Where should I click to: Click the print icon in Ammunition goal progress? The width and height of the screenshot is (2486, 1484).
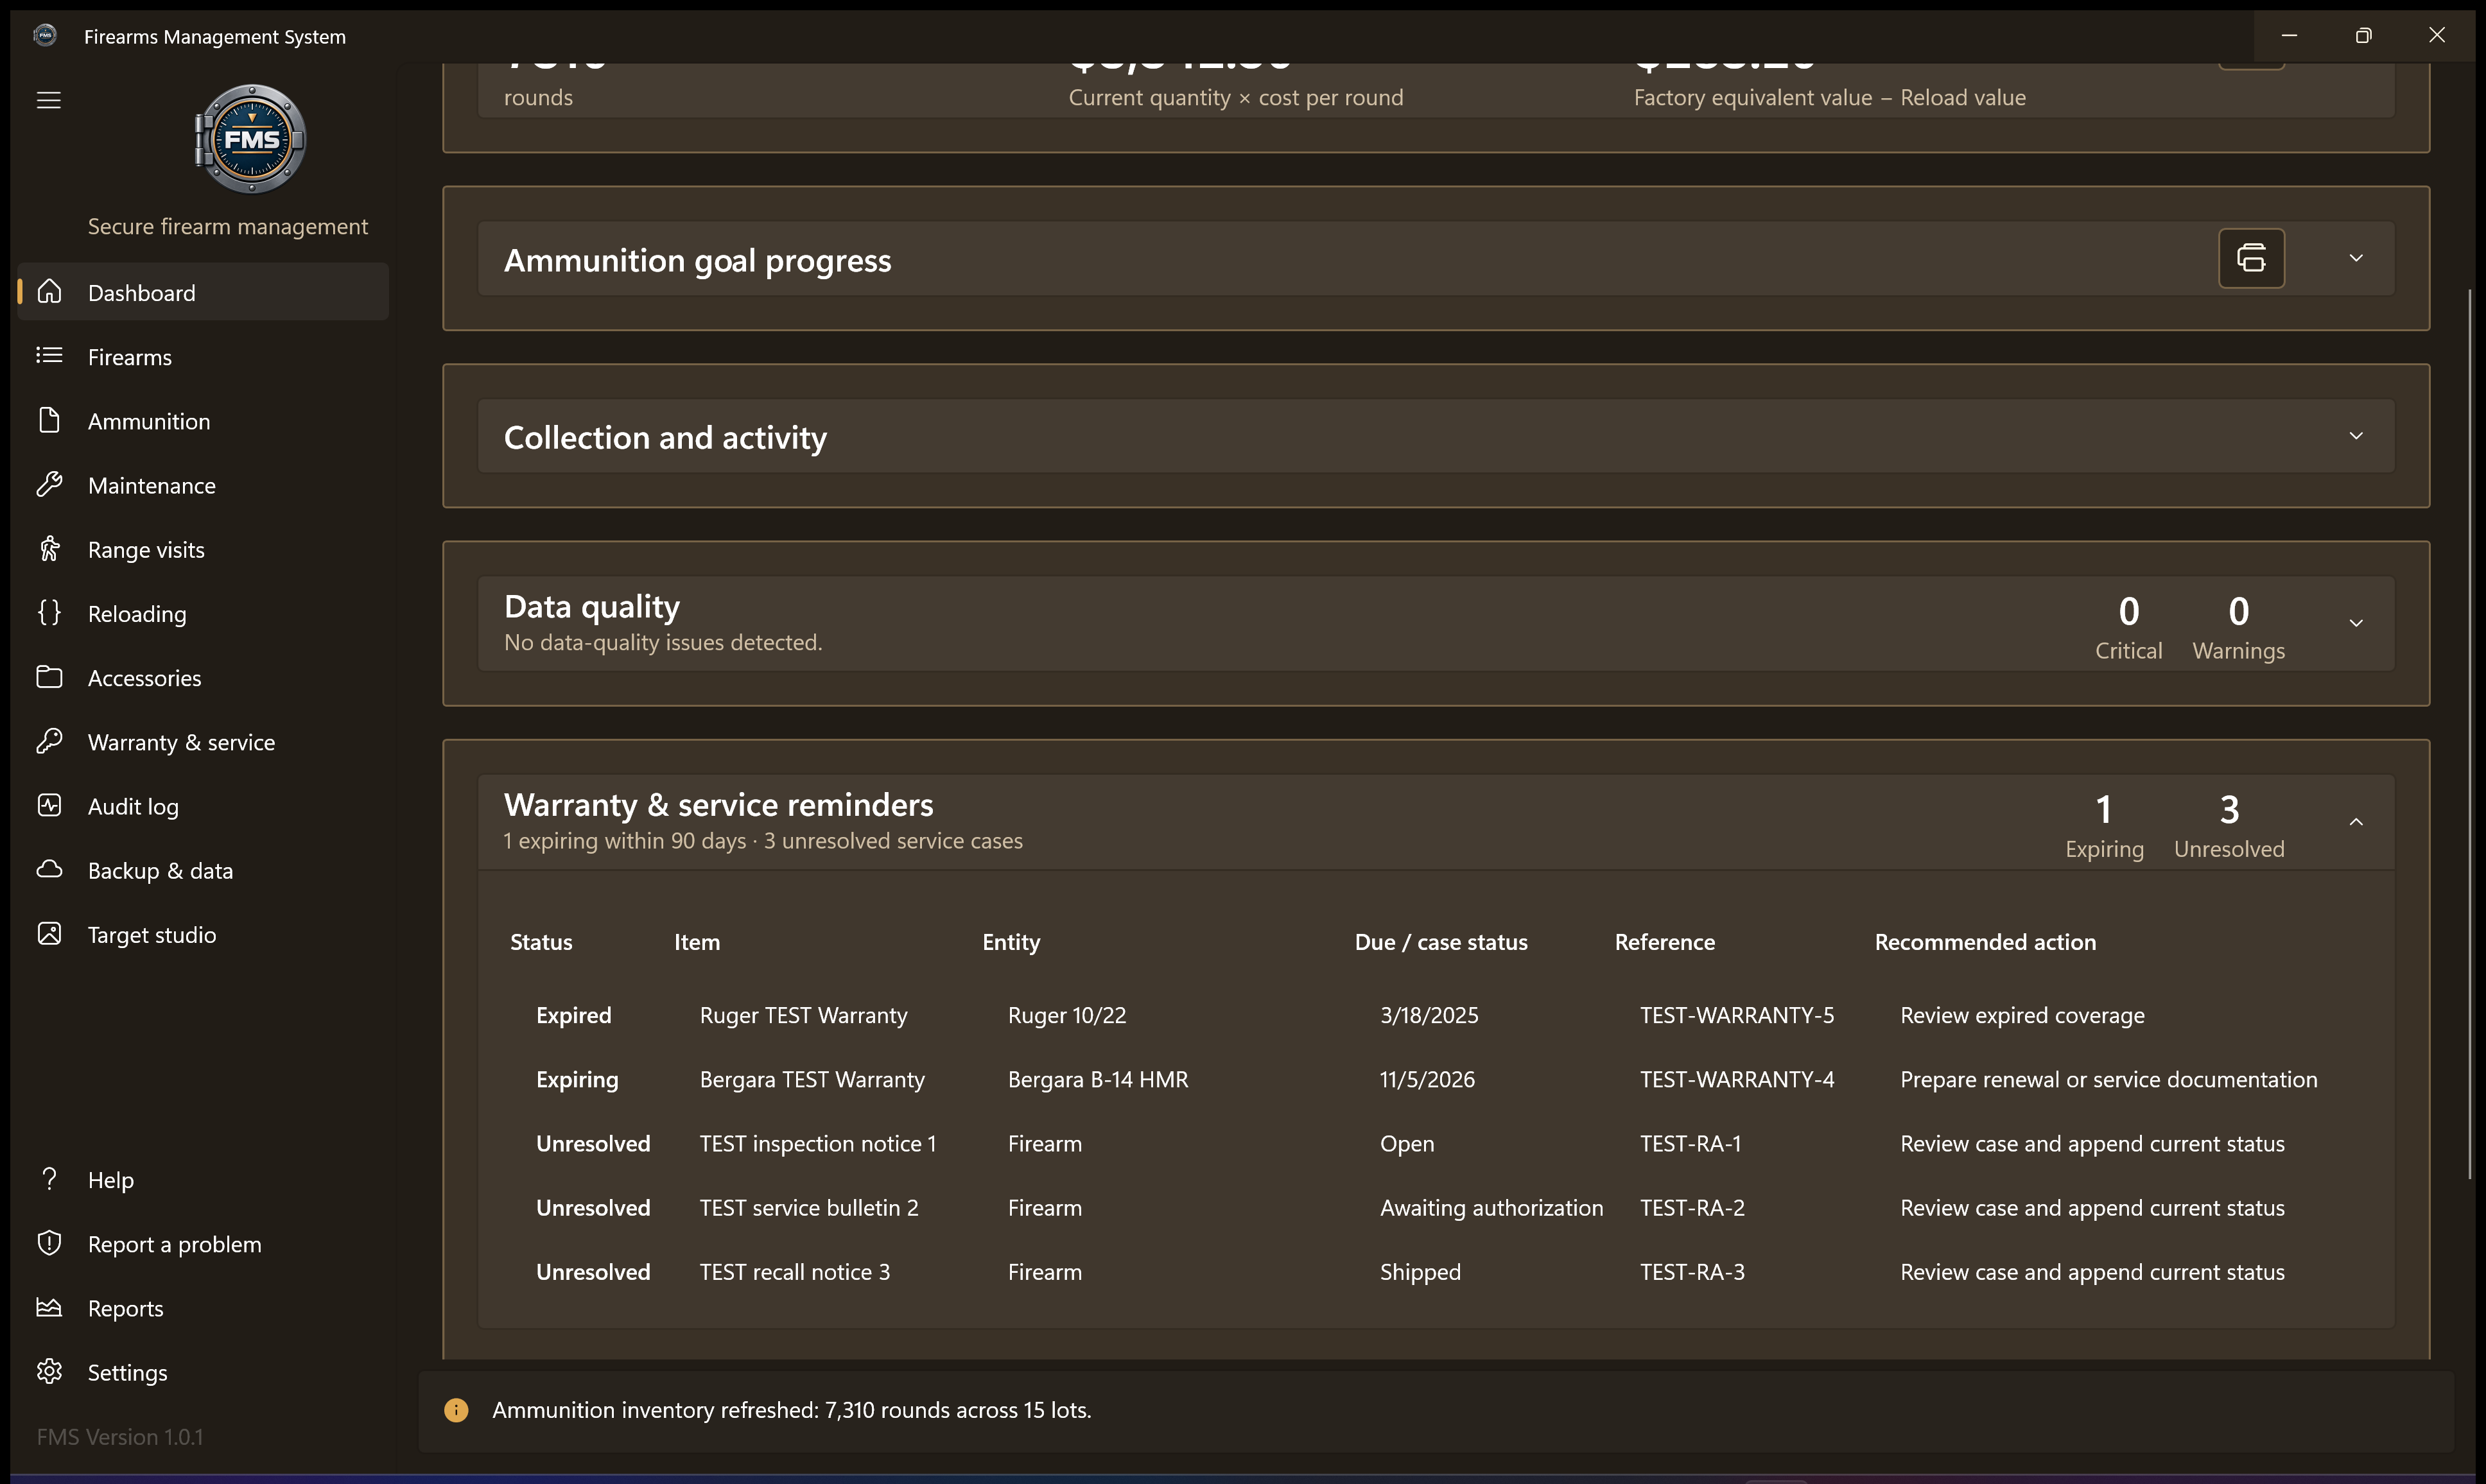(x=2251, y=258)
